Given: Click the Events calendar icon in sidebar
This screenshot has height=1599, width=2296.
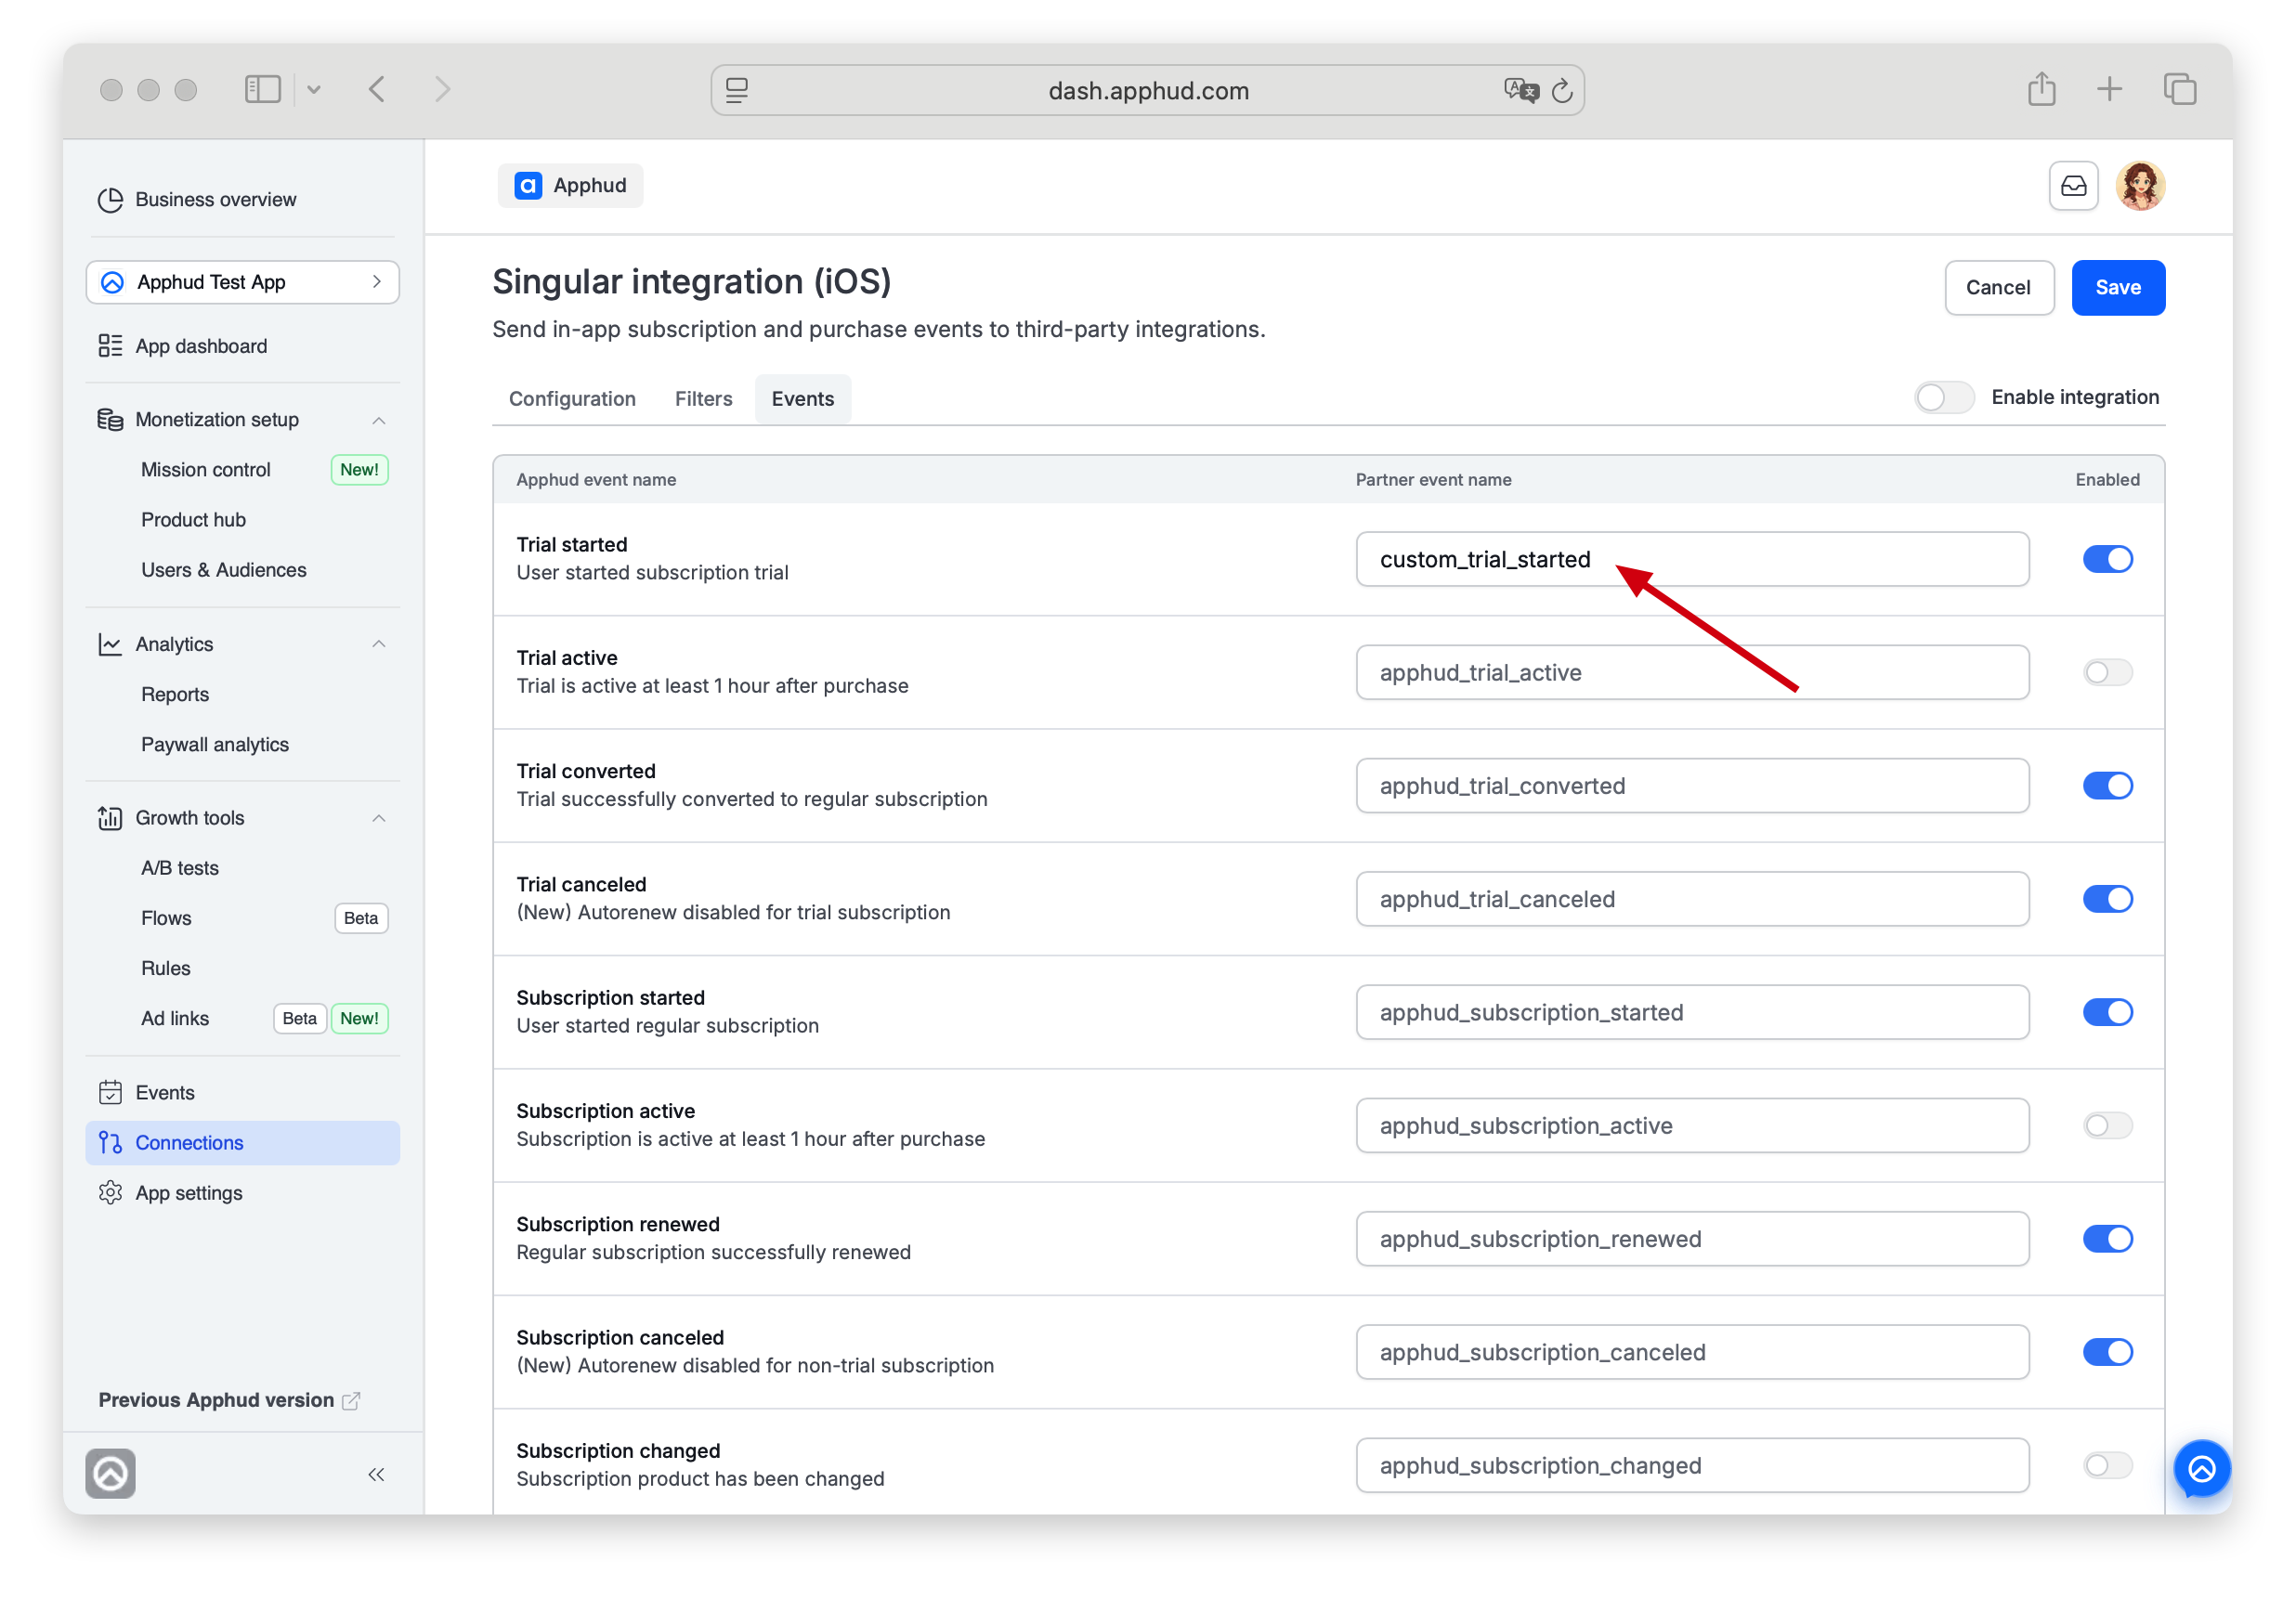Looking at the screenshot, I should [110, 1092].
